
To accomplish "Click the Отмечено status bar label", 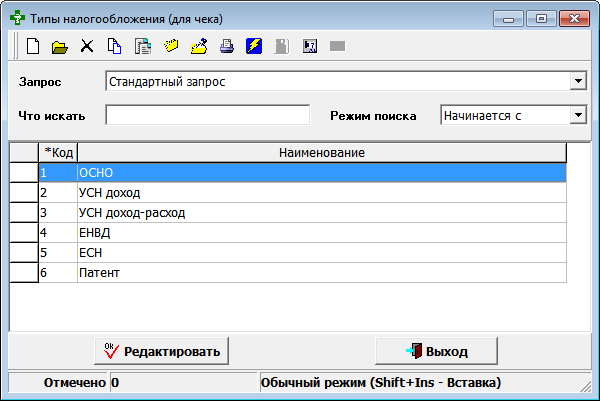I will pyautogui.click(x=75, y=382).
